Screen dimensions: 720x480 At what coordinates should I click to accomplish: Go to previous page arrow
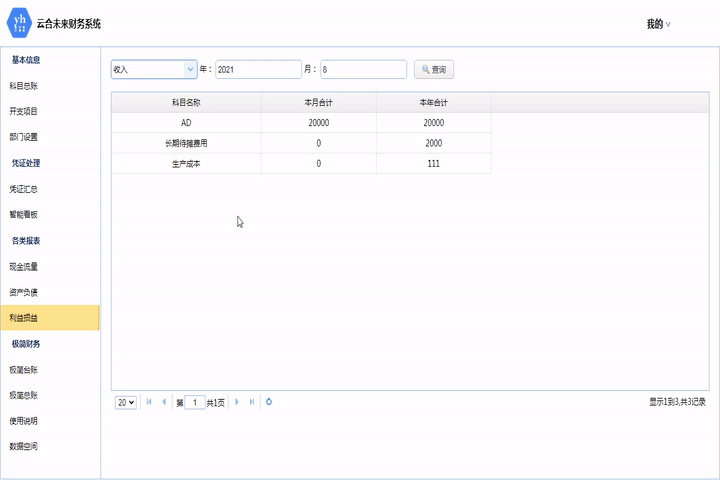tap(164, 402)
